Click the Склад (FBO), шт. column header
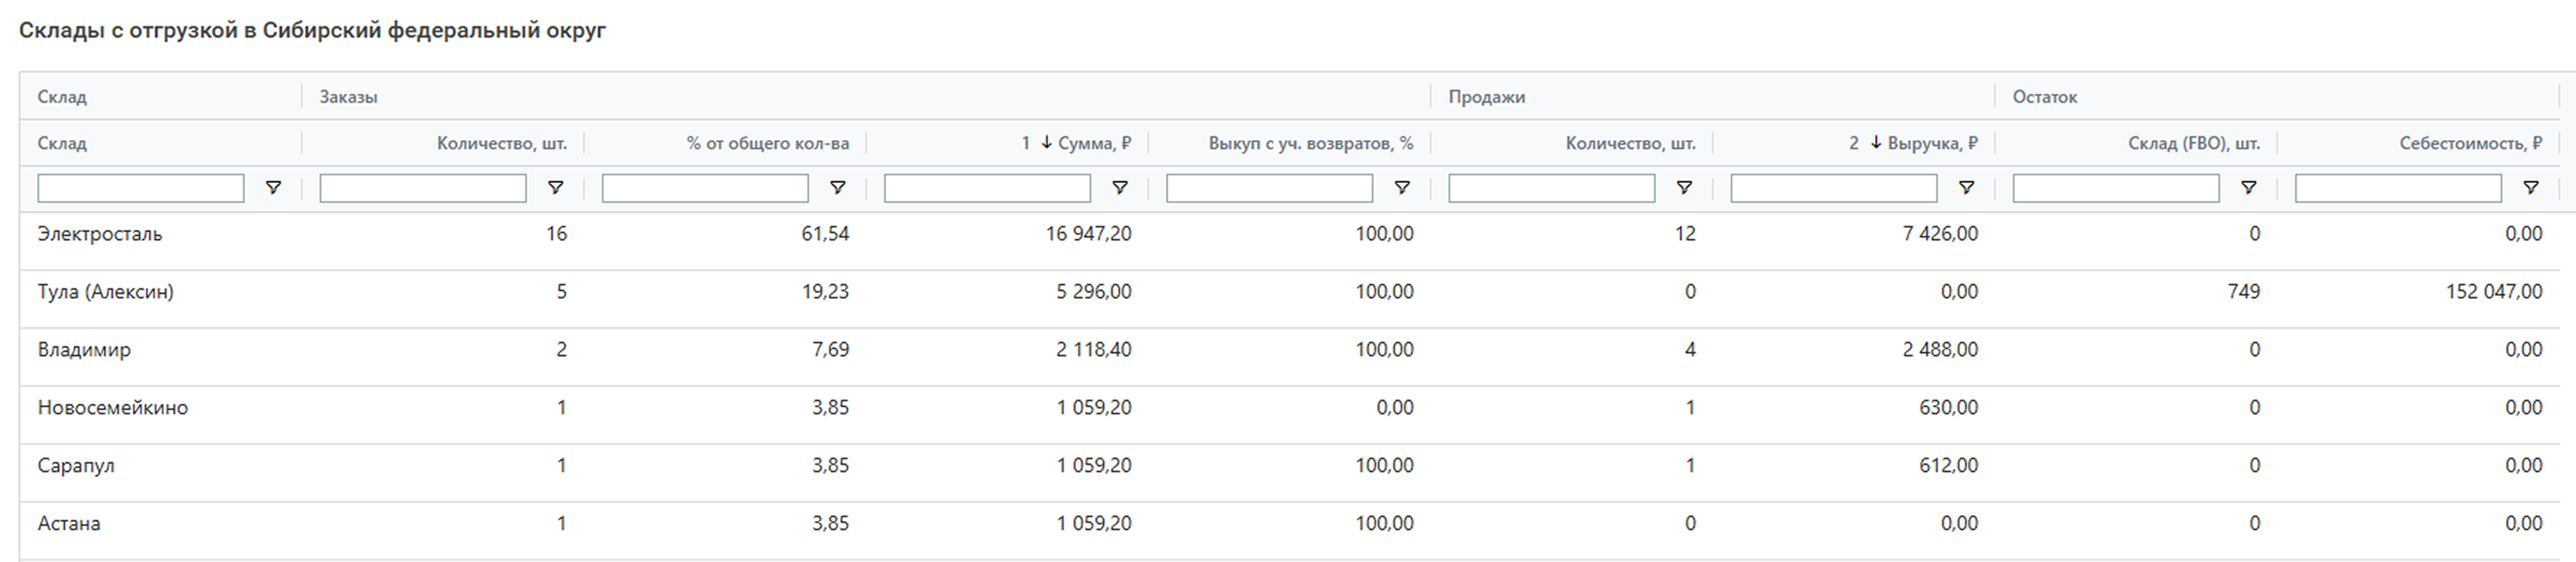The width and height of the screenshot is (2576, 562). [x=2193, y=143]
